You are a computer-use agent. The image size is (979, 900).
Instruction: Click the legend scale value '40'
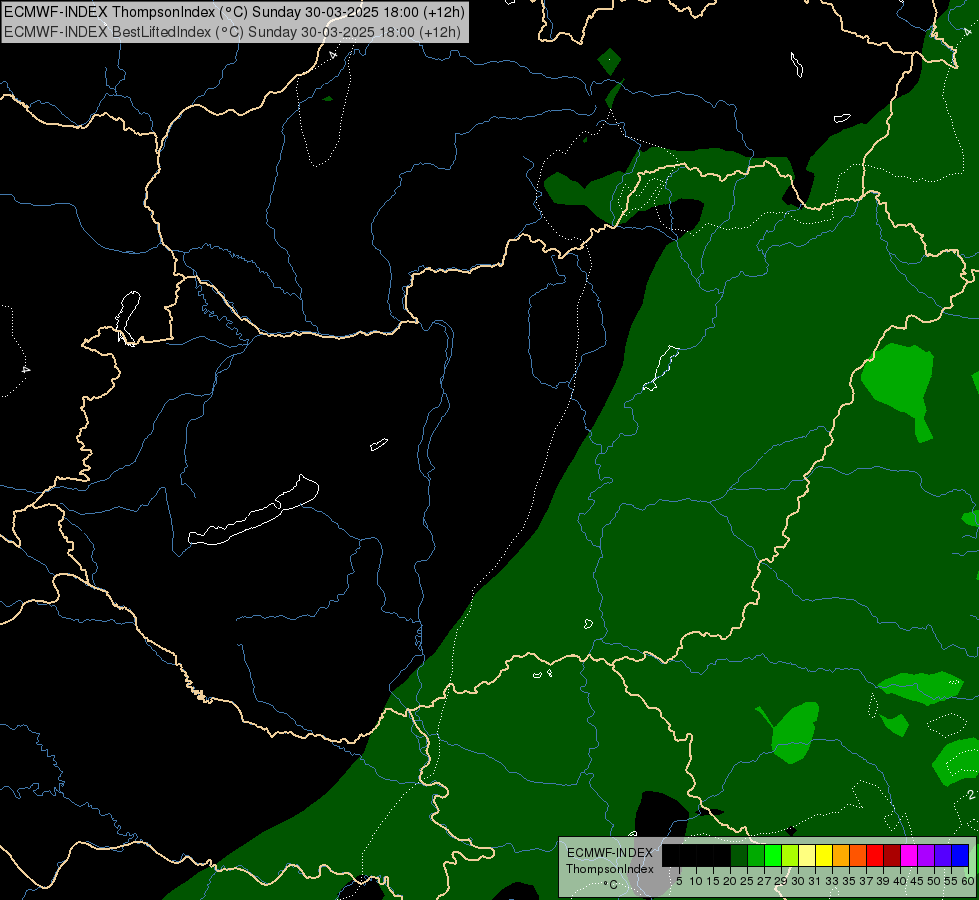(900, 881)
